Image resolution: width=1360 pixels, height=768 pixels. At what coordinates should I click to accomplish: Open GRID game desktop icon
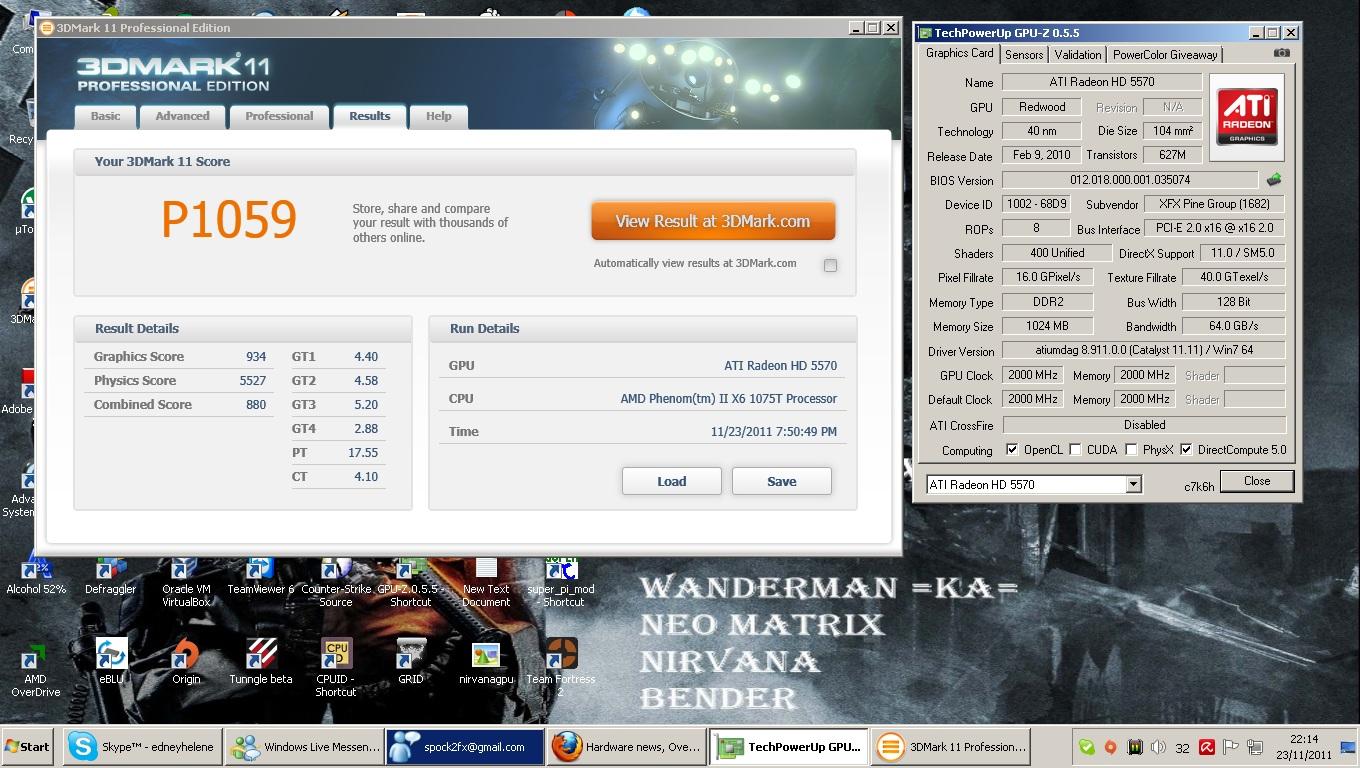[411, 662]
